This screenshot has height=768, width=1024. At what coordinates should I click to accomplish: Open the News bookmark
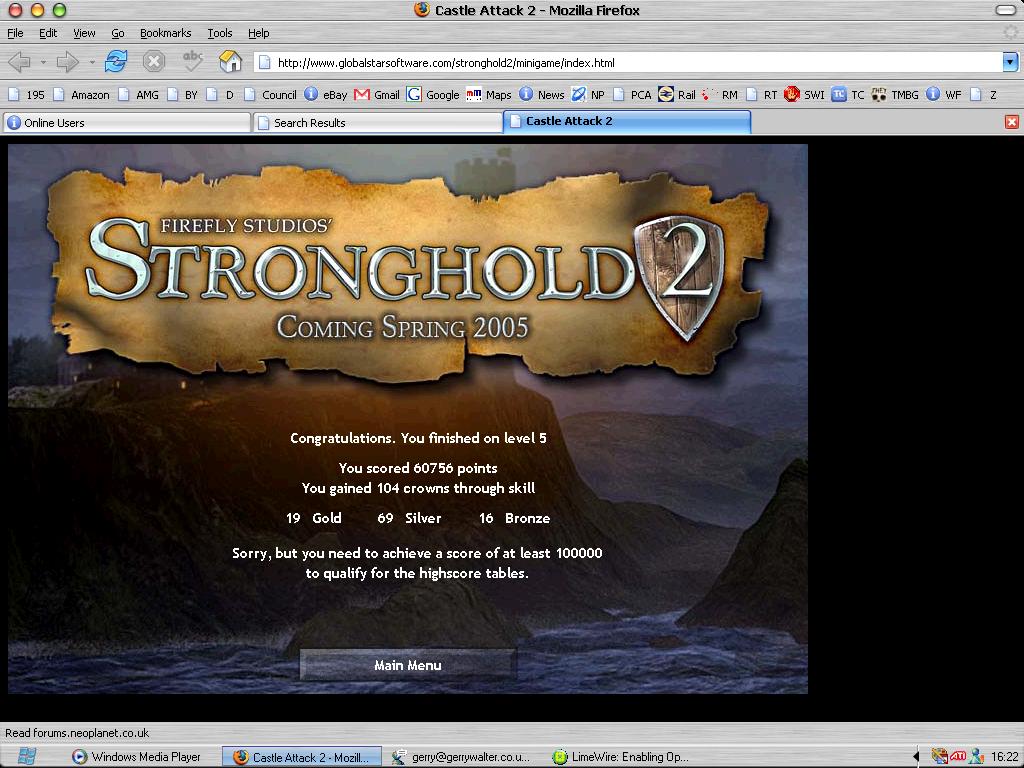pos(542,95)
